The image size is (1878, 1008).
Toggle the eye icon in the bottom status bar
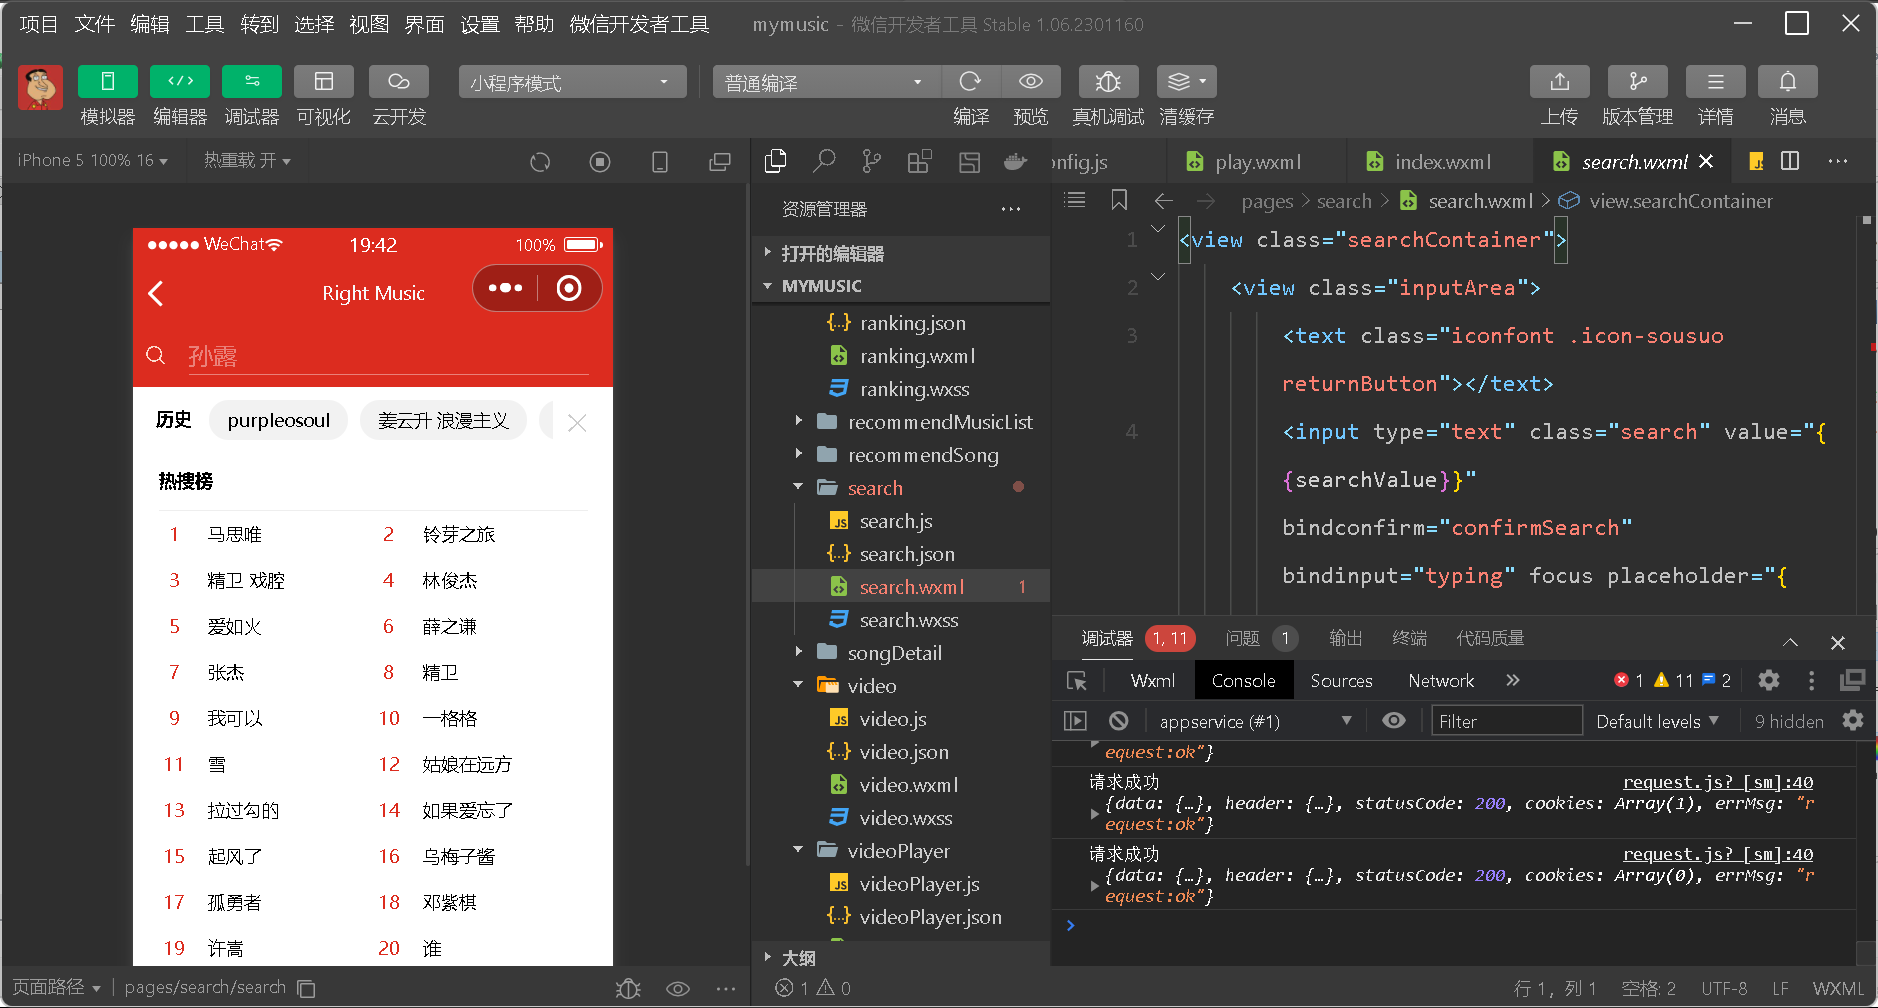click(x=678, y=988)
